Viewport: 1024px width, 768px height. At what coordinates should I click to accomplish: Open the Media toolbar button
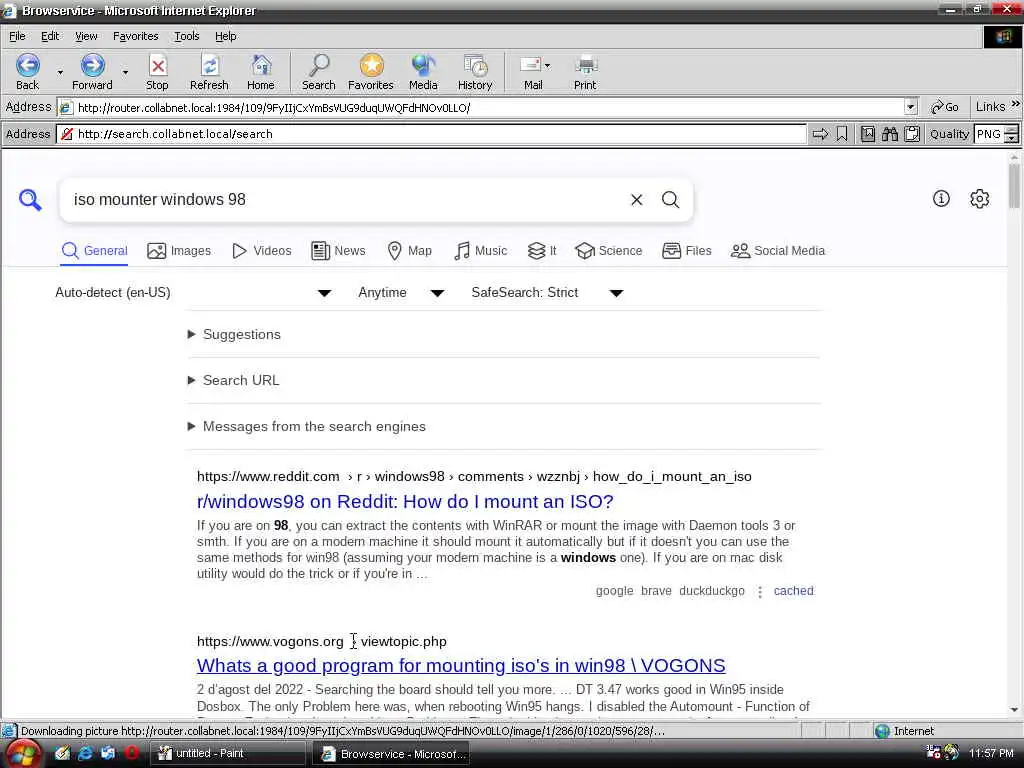[423, 72]
